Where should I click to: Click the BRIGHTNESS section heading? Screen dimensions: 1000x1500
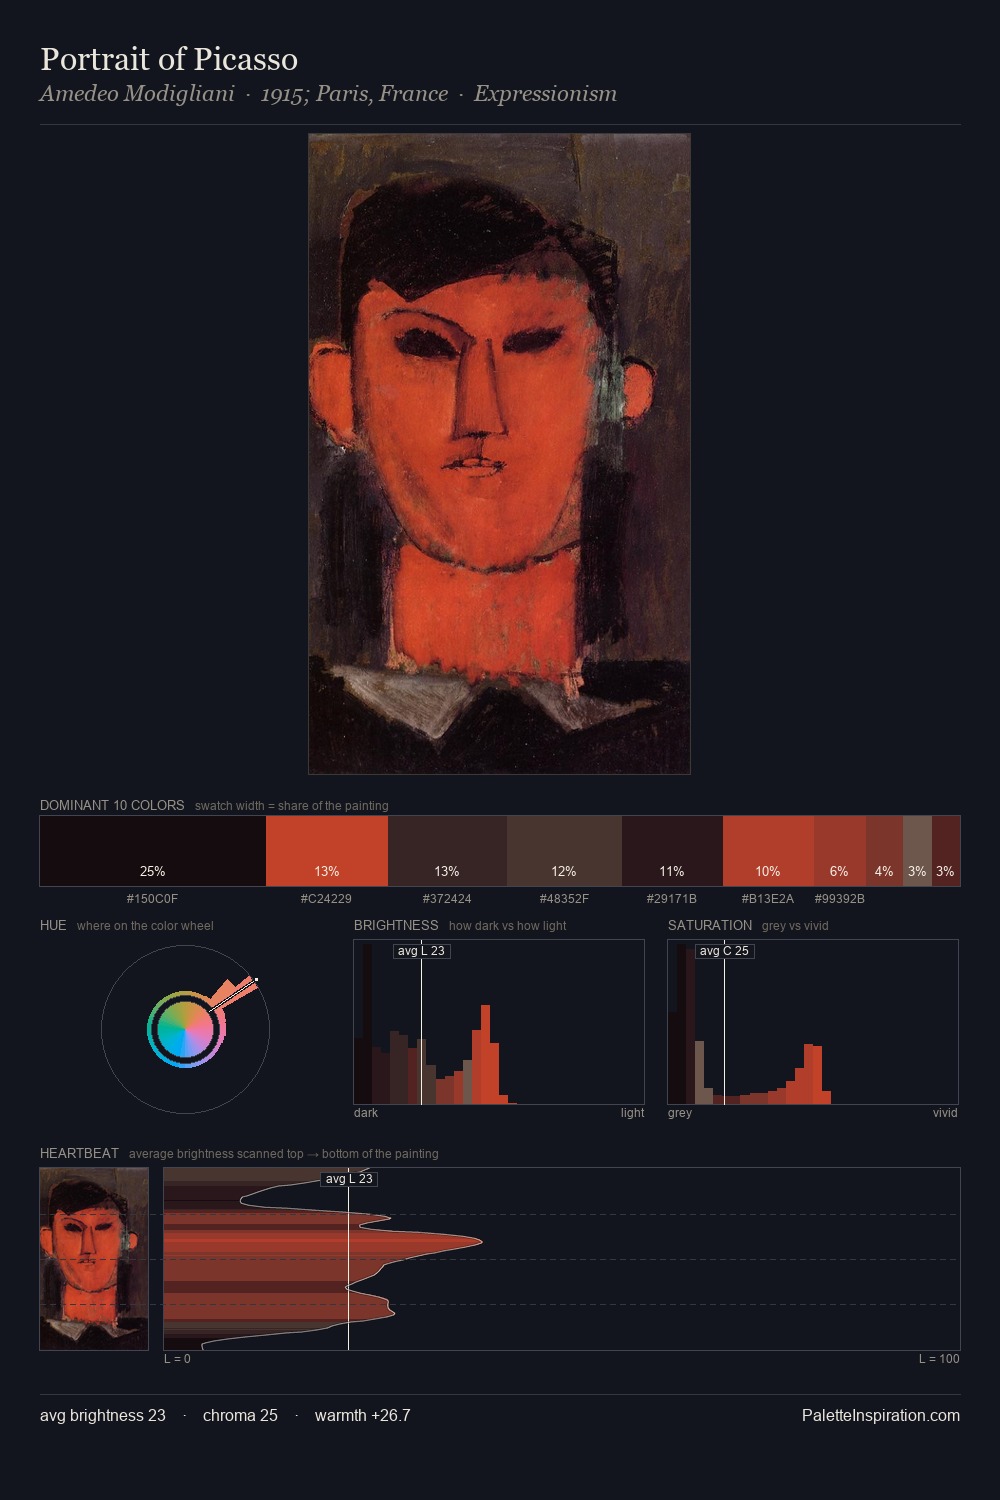[x=396, y=925]
